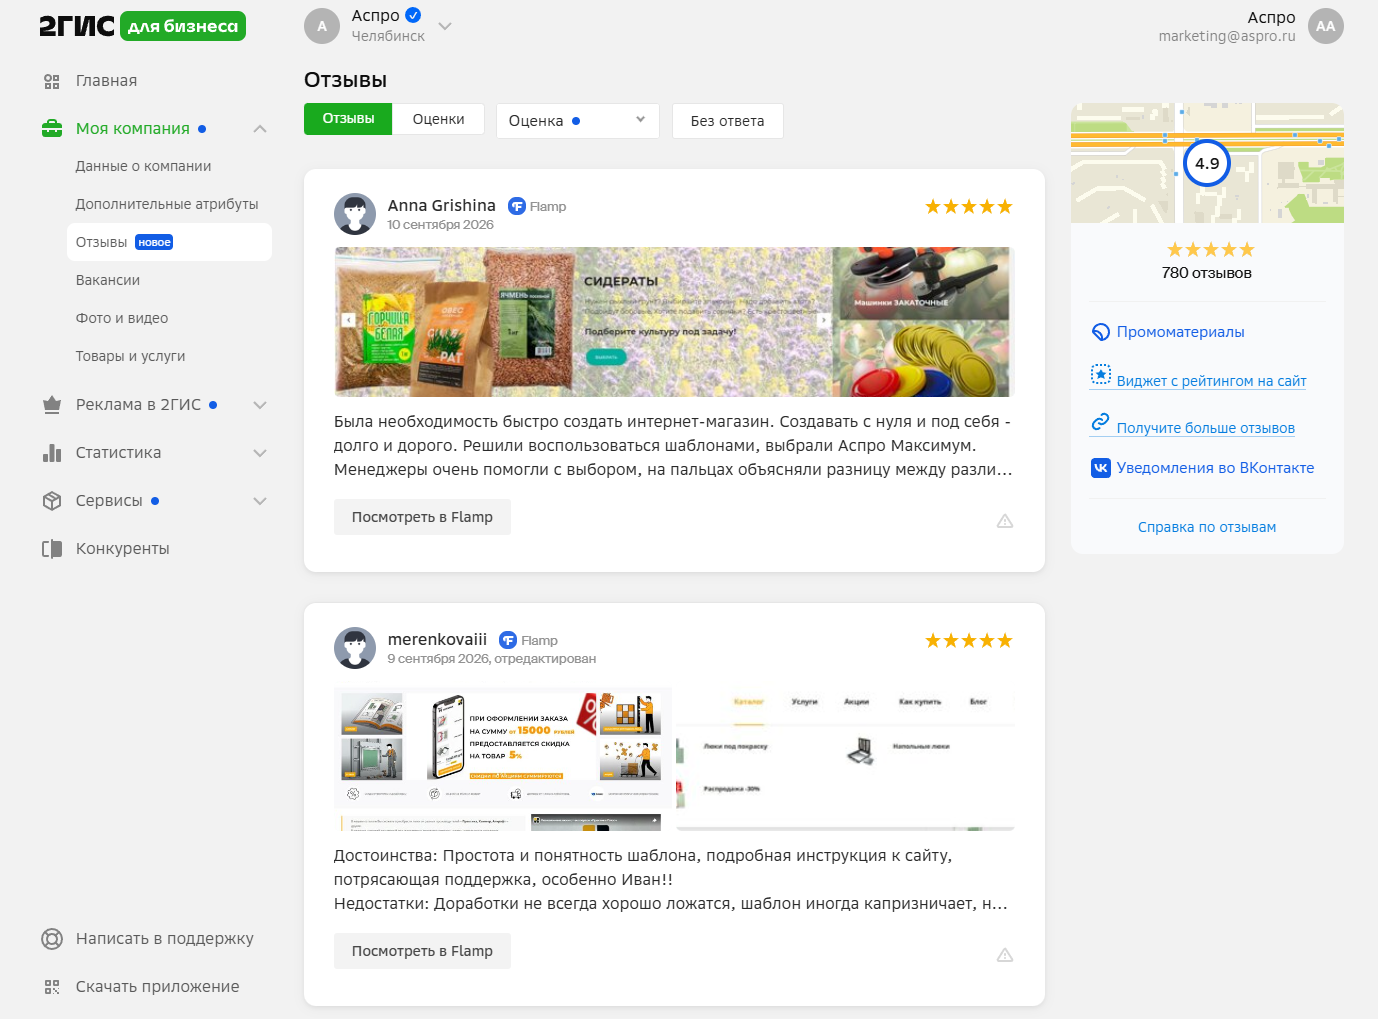Screen dimensions: 1378x1019
Task: Click Написать в поддержку
Action: [x=165, y=939]
